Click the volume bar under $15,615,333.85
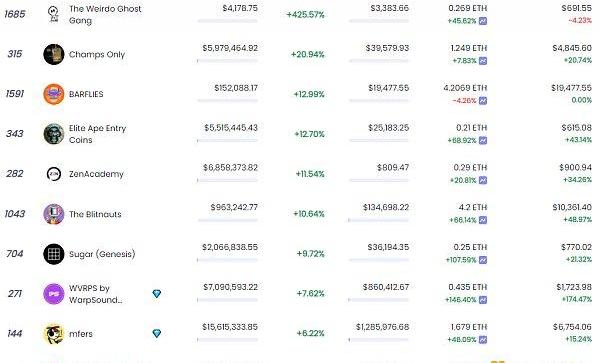This screenshot has width=600, height=363. [228, 340]
